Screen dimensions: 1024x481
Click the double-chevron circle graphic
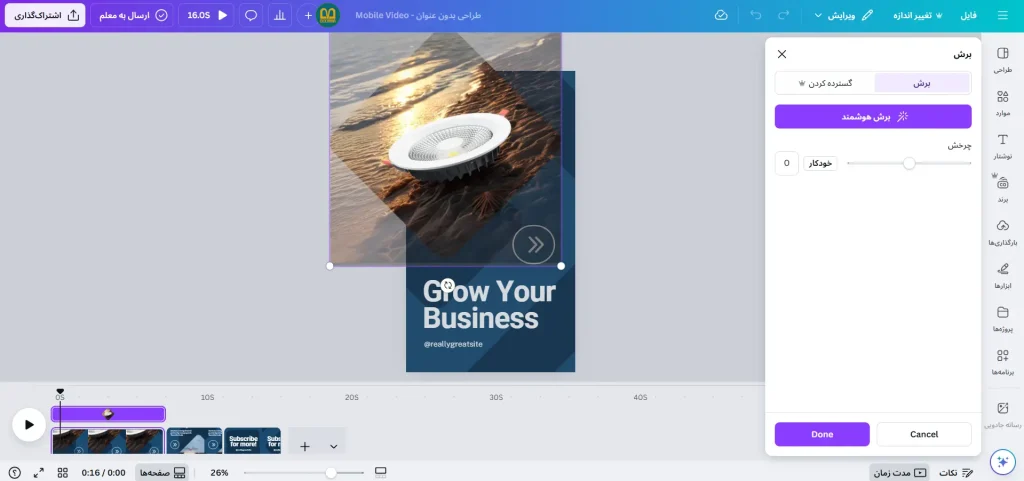534,245
